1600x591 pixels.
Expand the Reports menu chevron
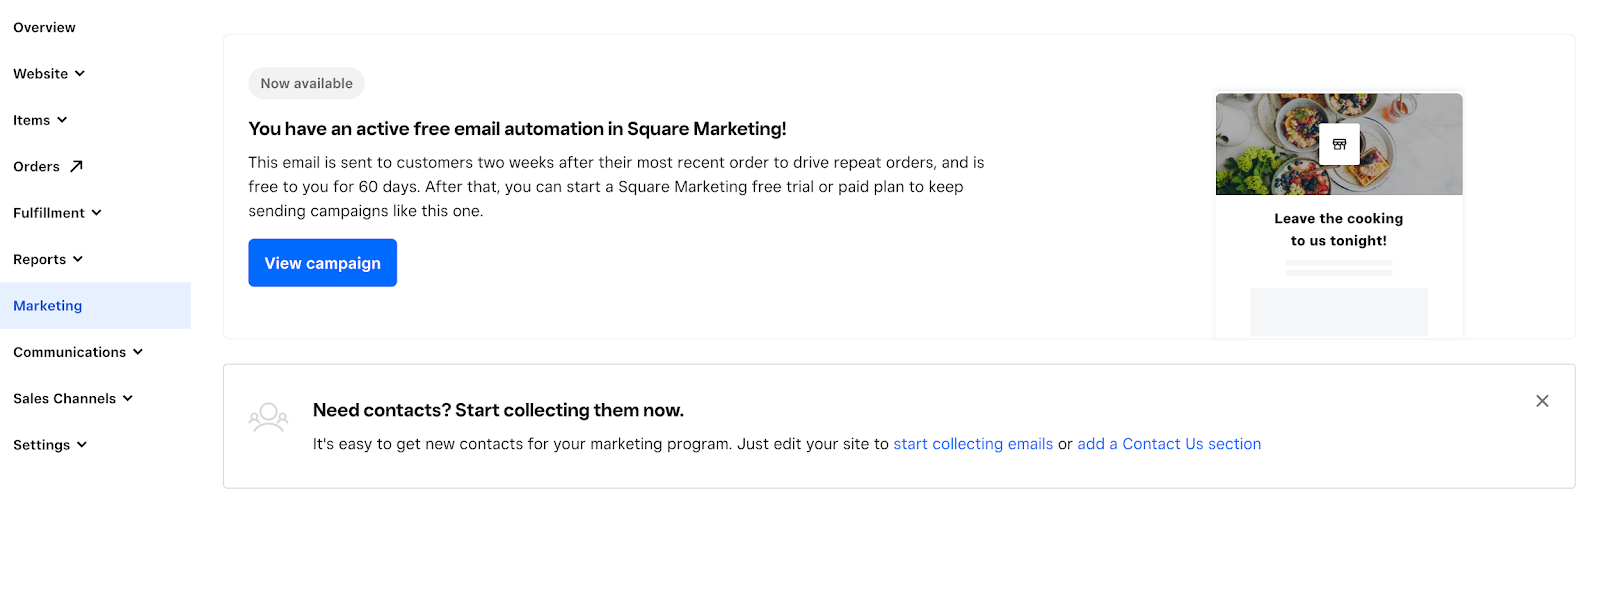coord(78,259)
